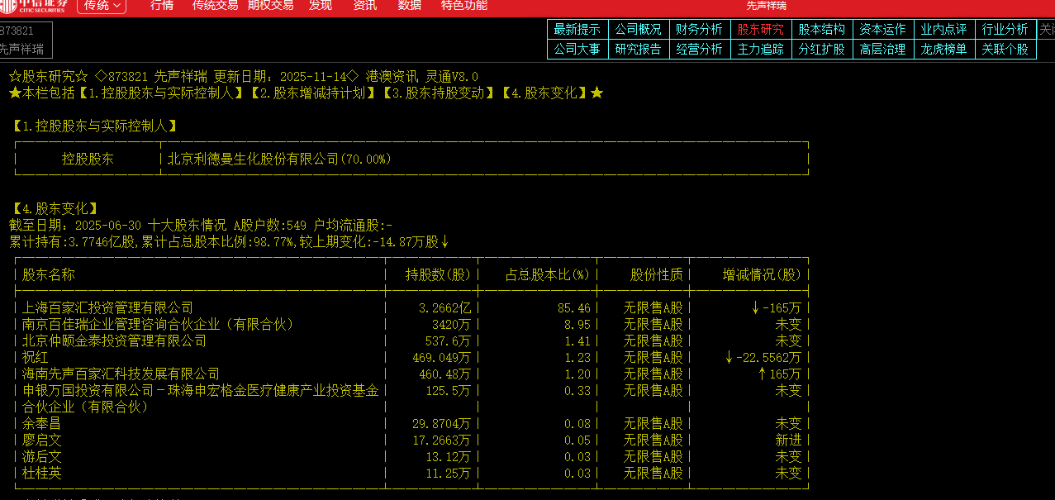Open the 行情 menu
This screenshot has width=1055, height=500.
[161, 5]
